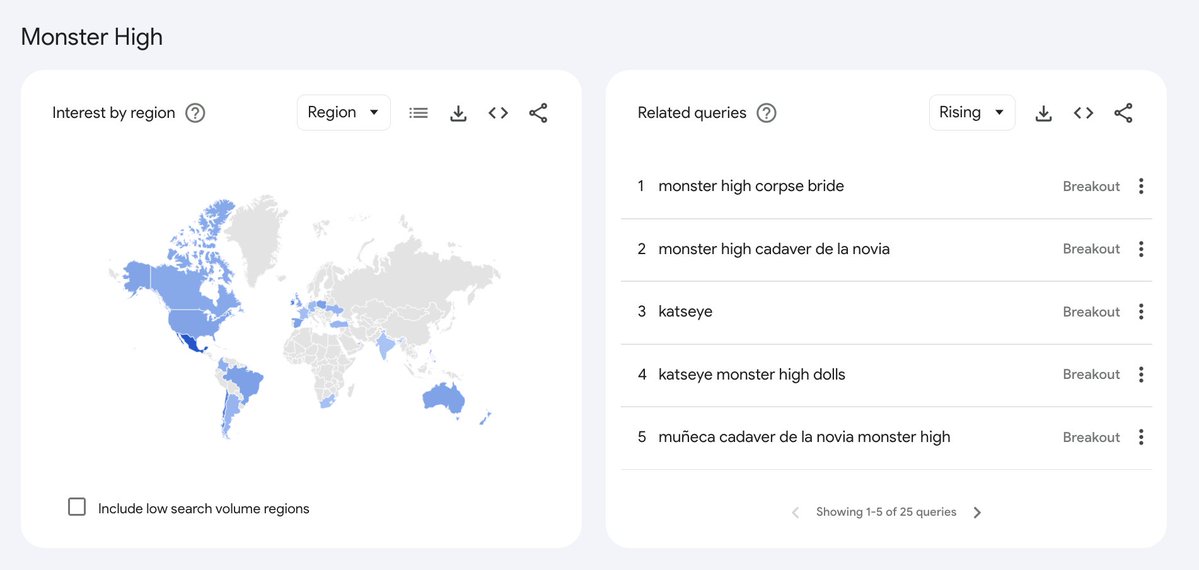Switch Interest by region to list view
The height and width of the screenshot is (570, 1199).
tap(418, 113)
